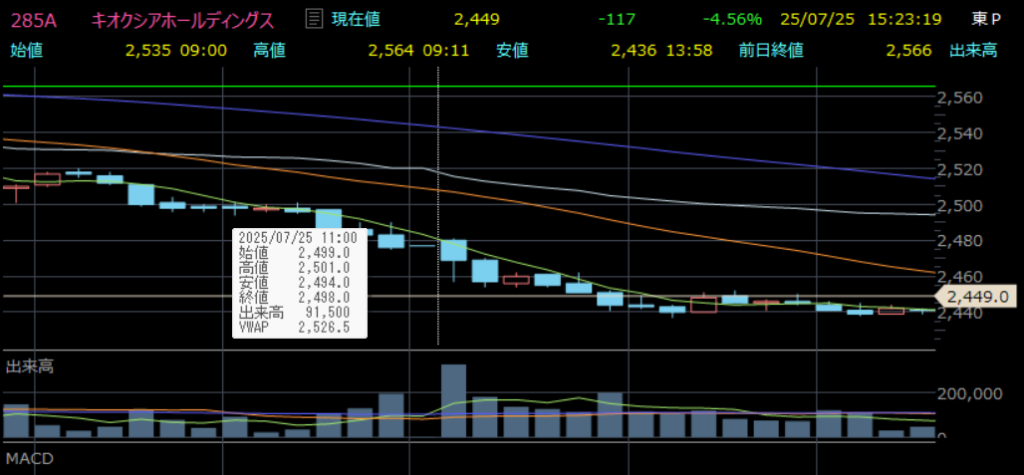The height and width of the screenshot is (475, 1024).
Task: Click the 出来高 title of the volume panel
Action: click(29, 367)
